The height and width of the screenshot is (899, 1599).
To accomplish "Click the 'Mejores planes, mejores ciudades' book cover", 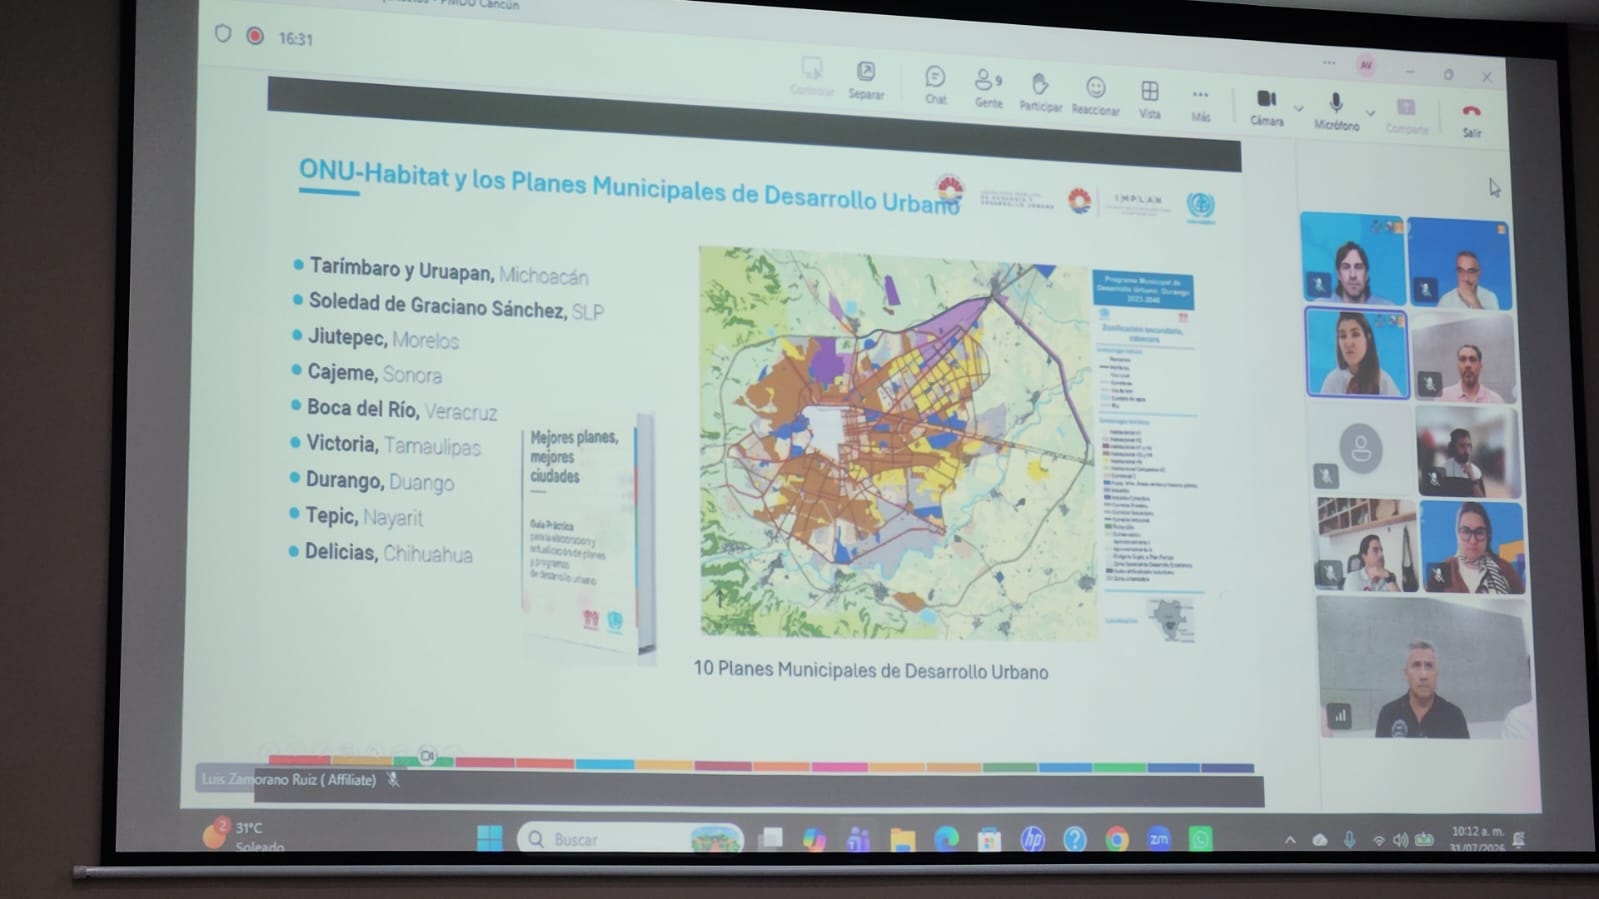I will [x=588, y=536].
